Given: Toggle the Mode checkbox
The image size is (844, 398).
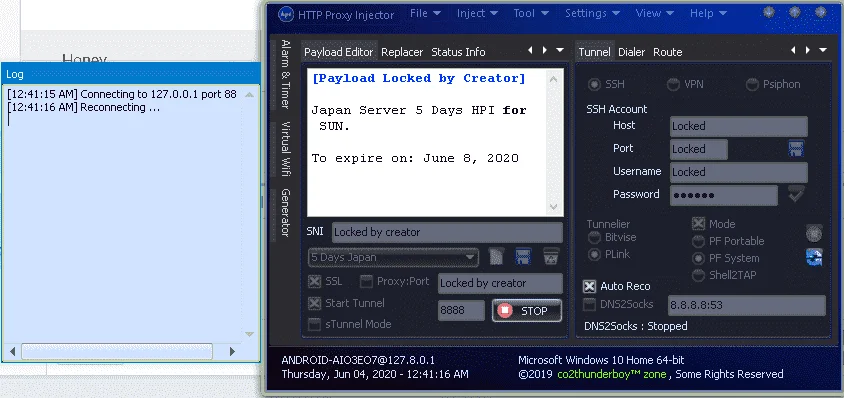Looking at the screenshot, I should 698,224.
